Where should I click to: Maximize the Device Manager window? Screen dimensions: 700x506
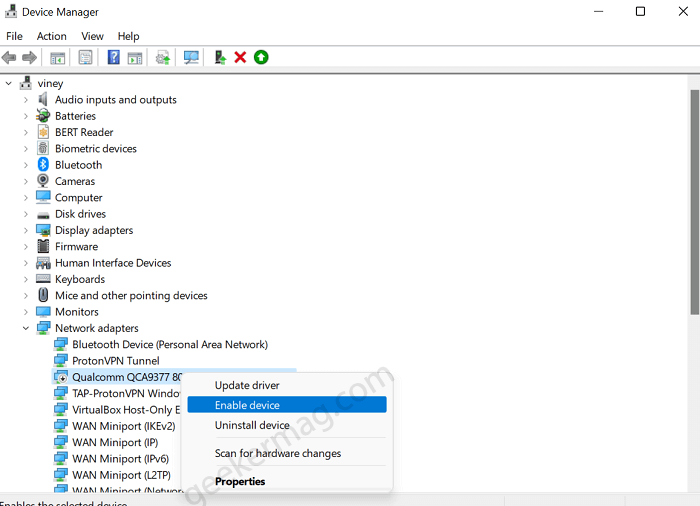[640, 11]
